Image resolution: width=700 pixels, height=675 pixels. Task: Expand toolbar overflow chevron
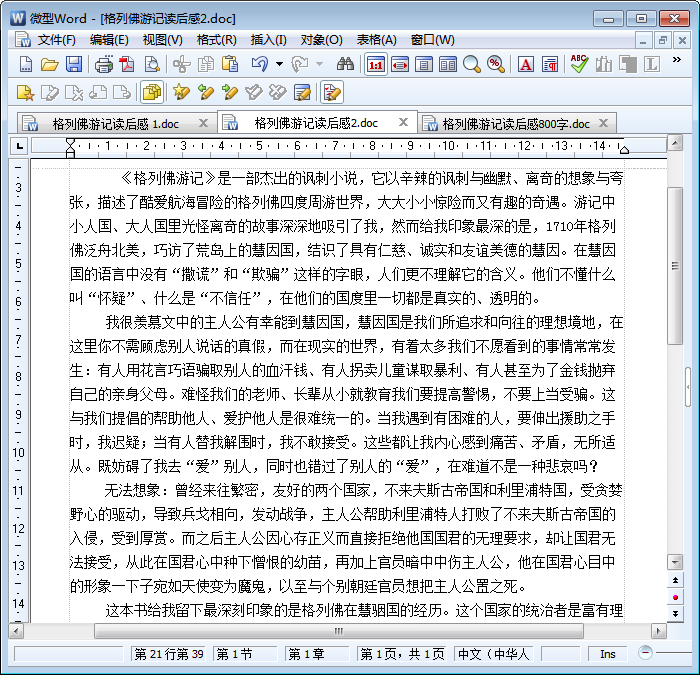pyautogui.click(x=677, y=59)
